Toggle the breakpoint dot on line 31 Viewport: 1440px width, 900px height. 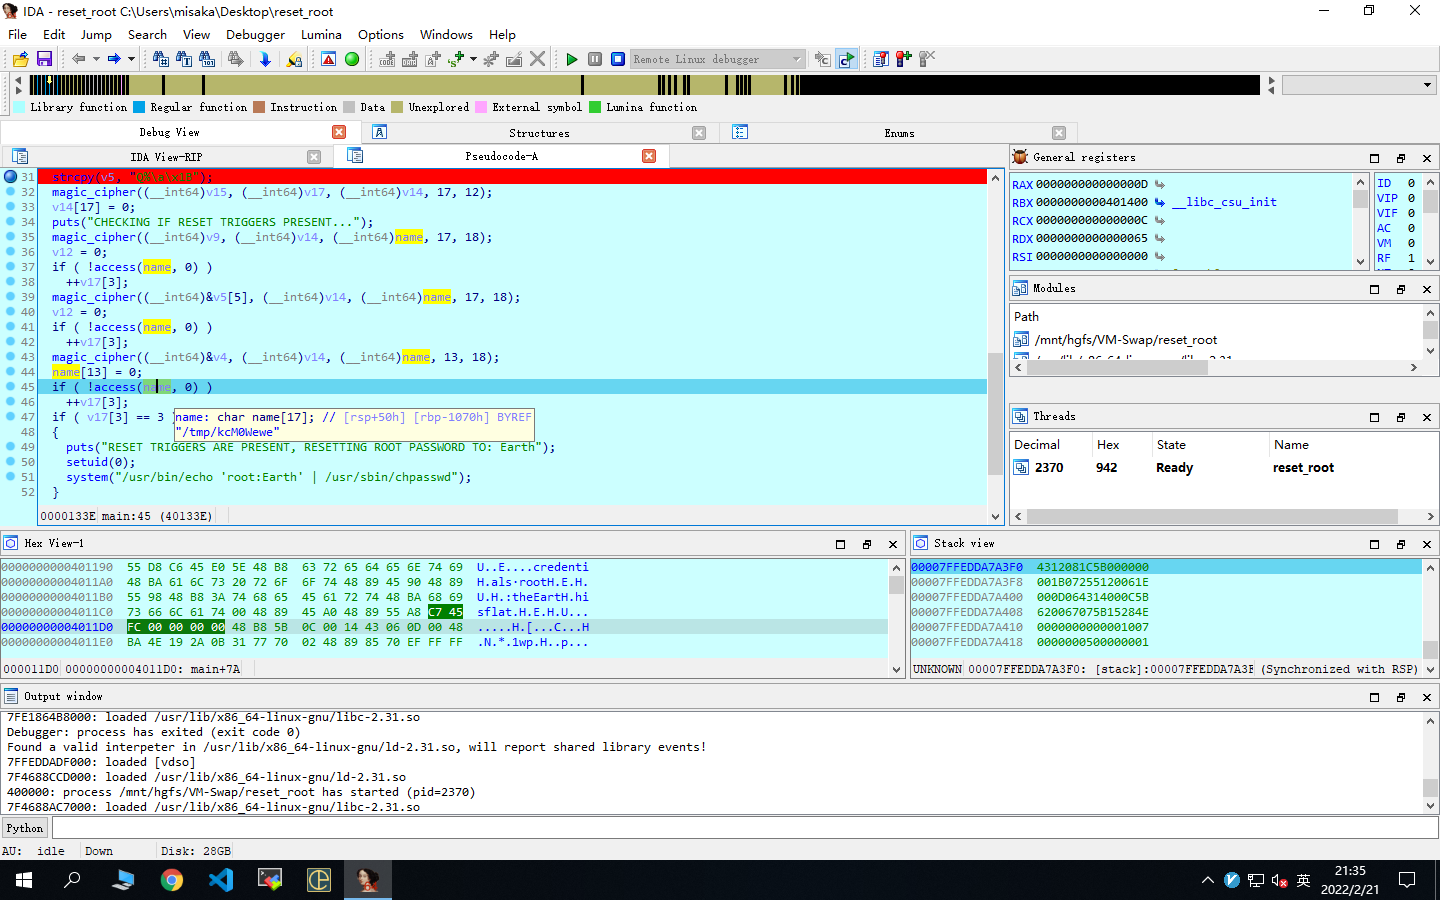11,177
